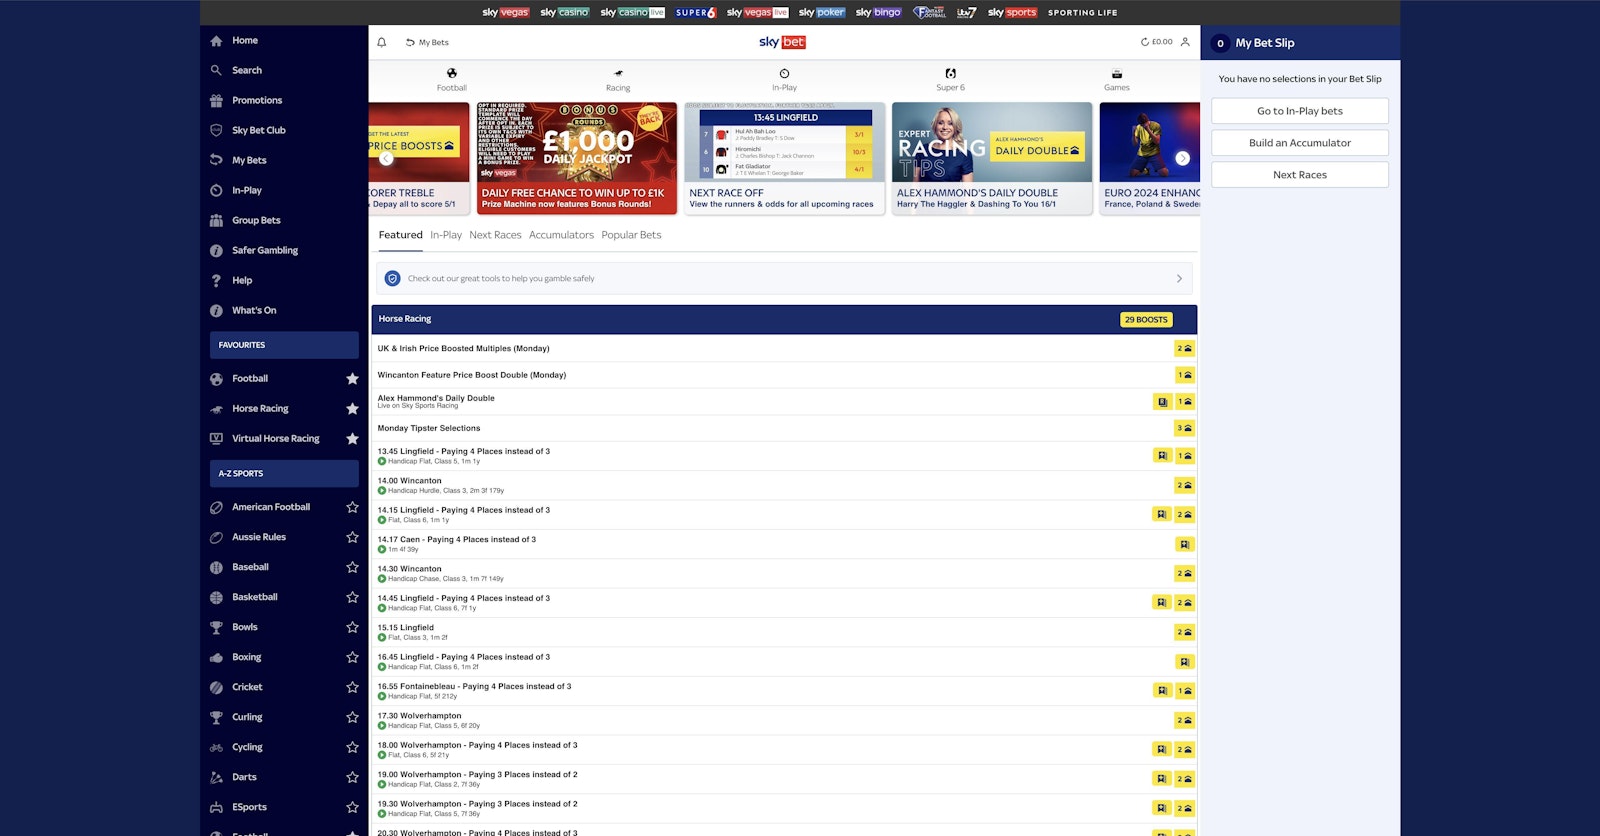Click the Racing horse icon in top navigation
This screenshot has height=836, width=1600.
[x=618, y=73]
